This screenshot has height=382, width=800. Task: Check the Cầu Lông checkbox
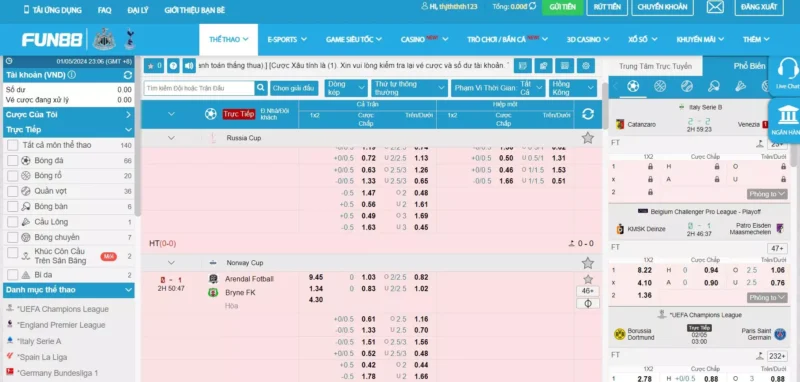coord(13,222)
